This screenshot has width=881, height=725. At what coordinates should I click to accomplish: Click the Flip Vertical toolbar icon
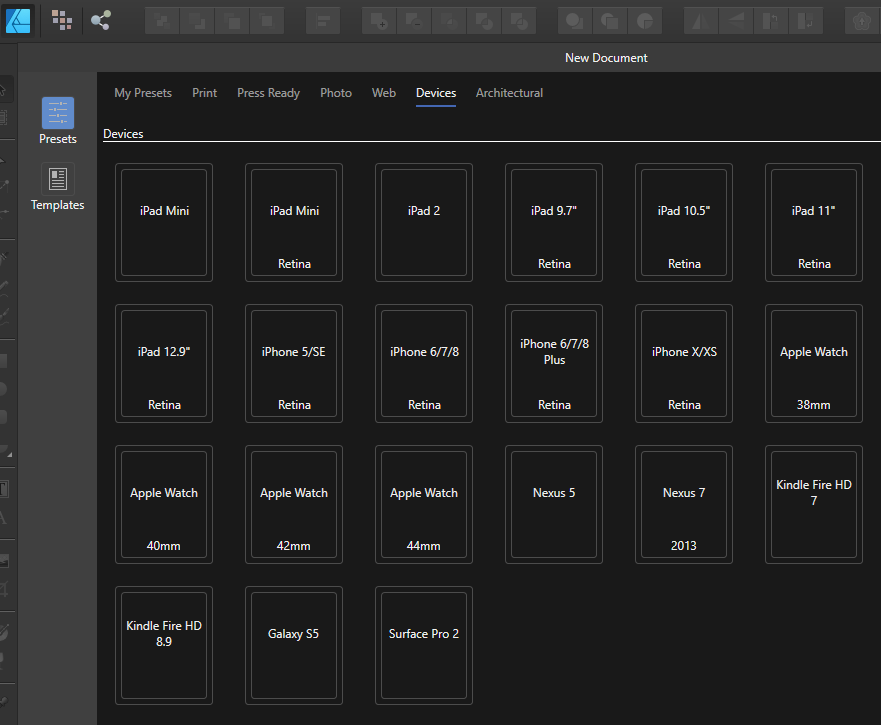click(x=735, y=21)
